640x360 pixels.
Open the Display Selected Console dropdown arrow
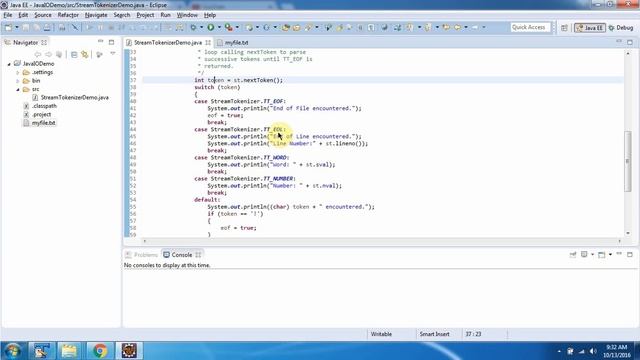tap(592, 254)
